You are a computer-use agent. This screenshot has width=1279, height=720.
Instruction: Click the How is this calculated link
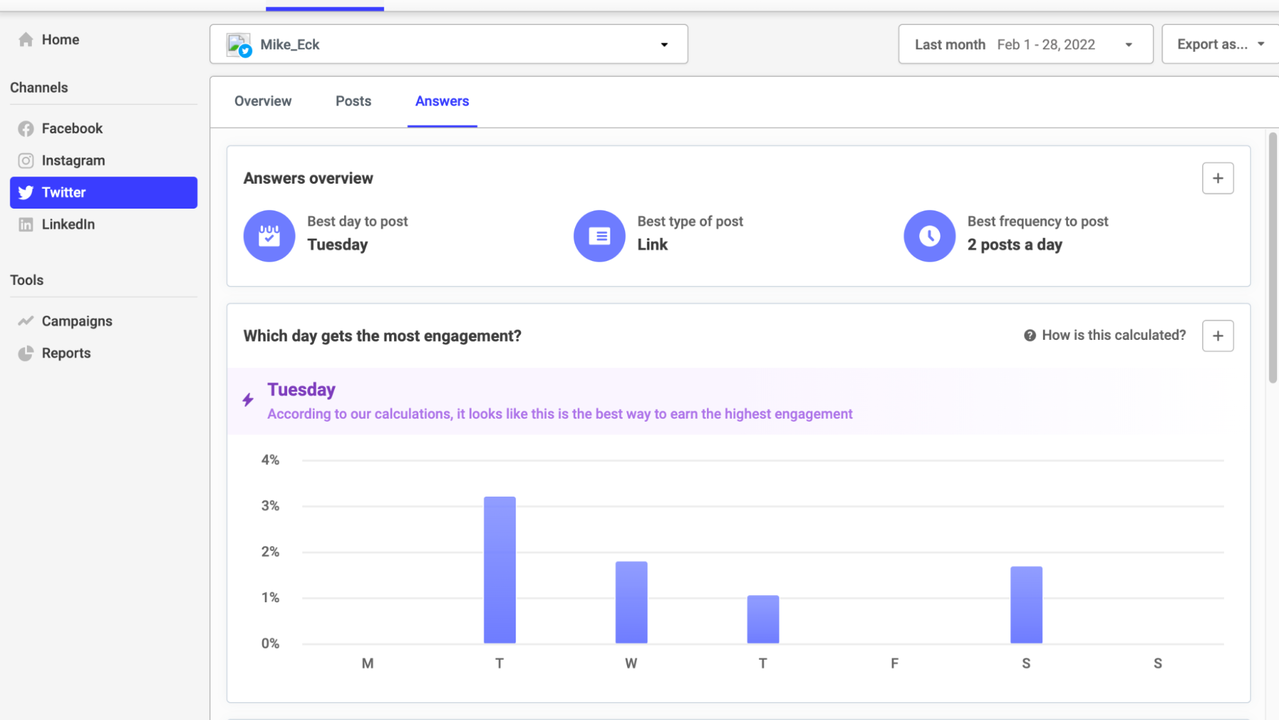point(1105,335)
